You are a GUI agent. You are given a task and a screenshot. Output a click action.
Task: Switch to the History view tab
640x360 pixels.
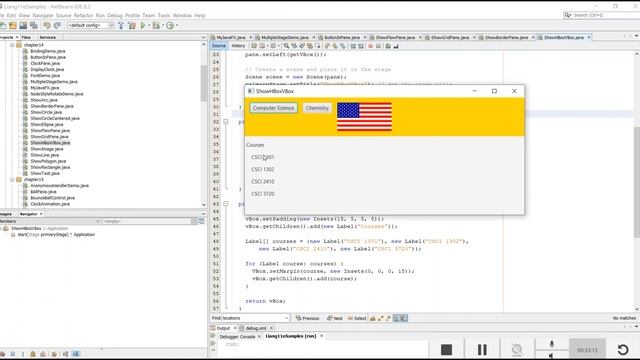(x=238, y=46)
